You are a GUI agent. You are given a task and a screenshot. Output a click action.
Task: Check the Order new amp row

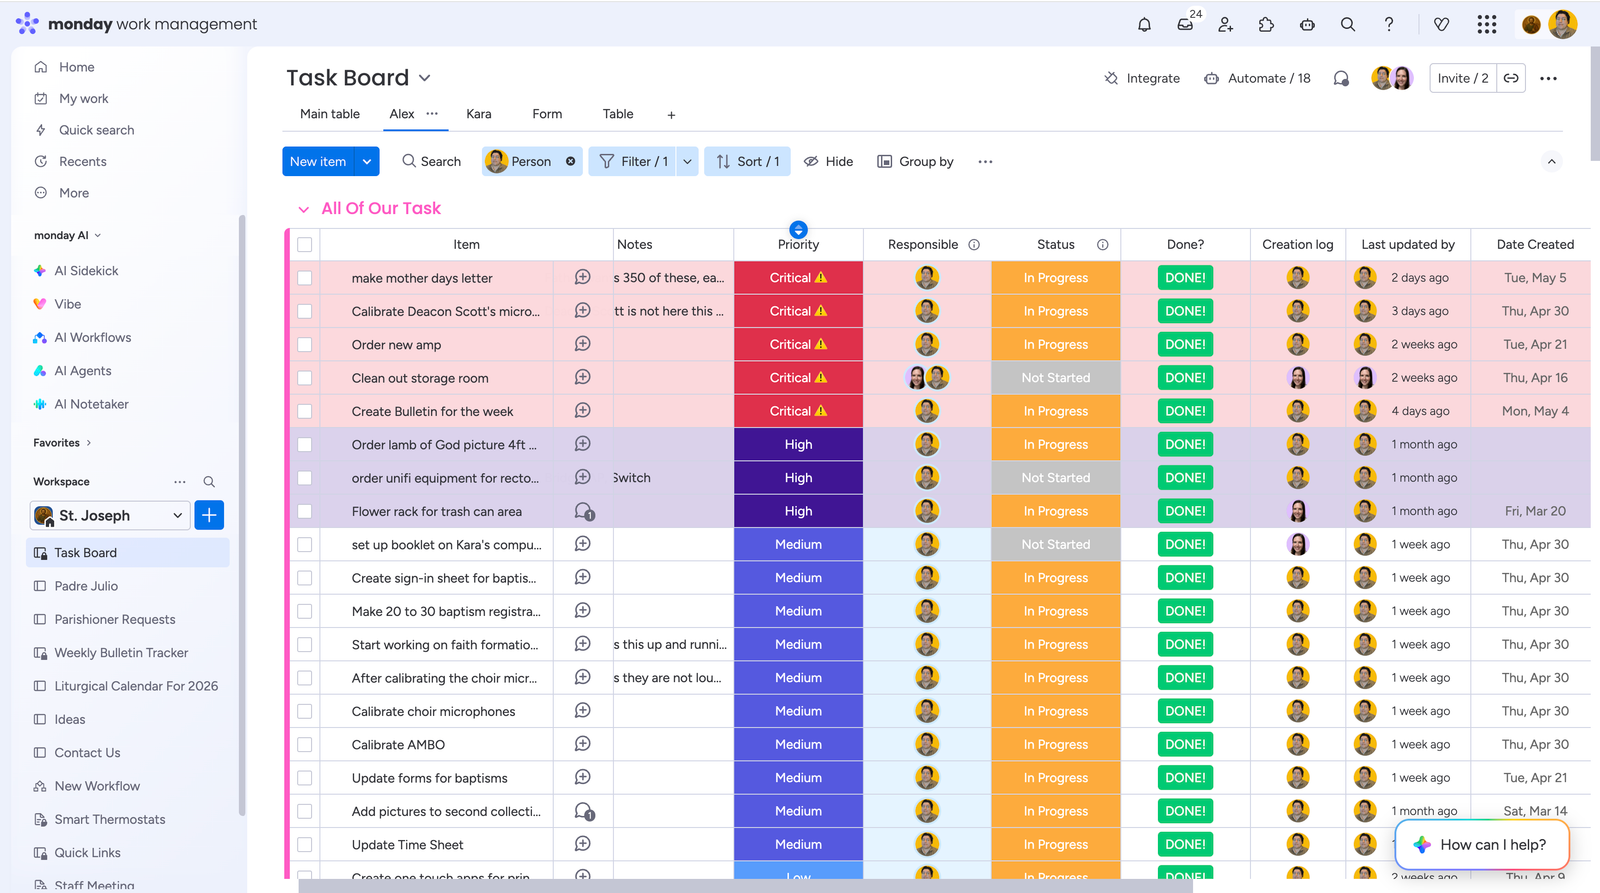[305, 344]
